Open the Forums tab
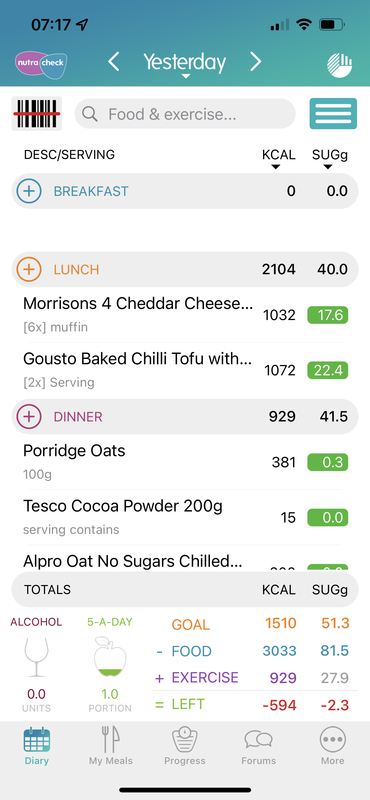 click(259, 746)
